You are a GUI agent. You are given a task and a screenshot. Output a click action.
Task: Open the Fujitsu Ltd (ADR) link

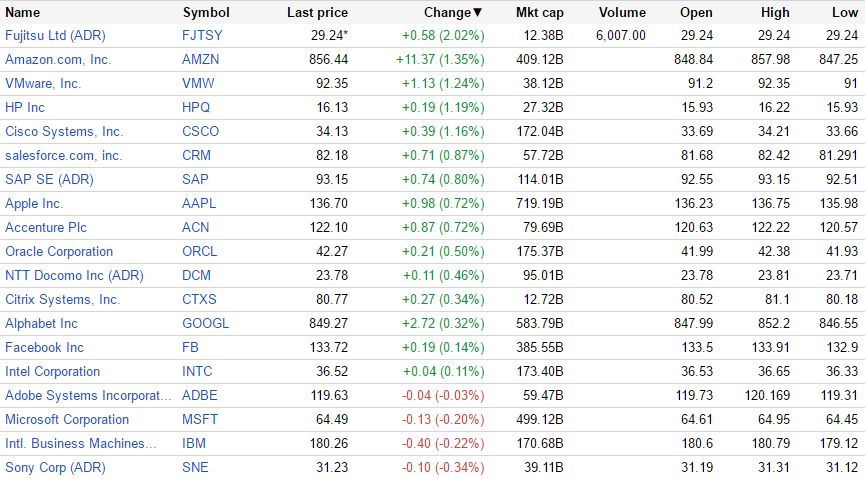[x=55, y=35]
